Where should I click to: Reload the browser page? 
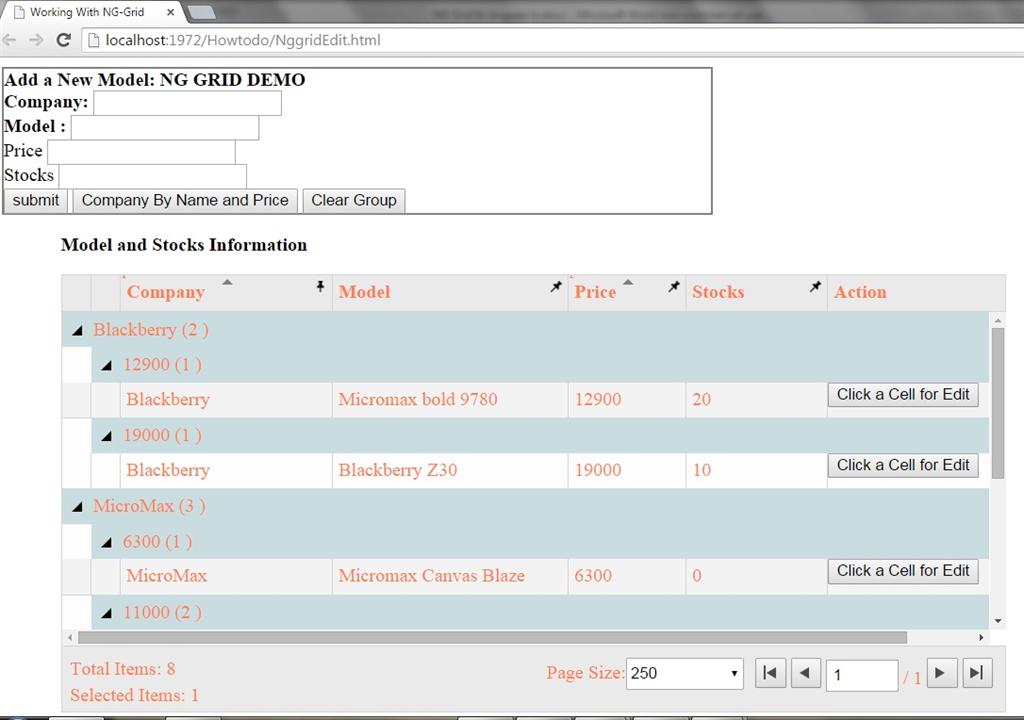click(x=63, y=40)
